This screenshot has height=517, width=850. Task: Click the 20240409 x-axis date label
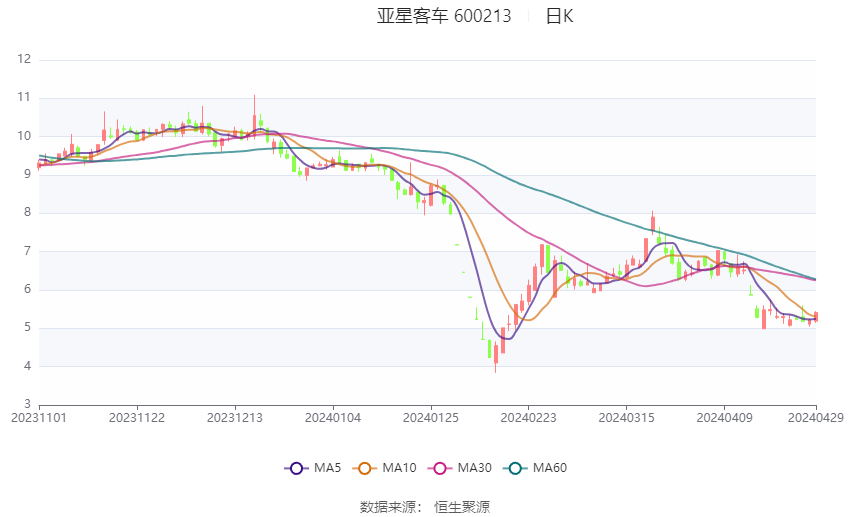(724, 418)
